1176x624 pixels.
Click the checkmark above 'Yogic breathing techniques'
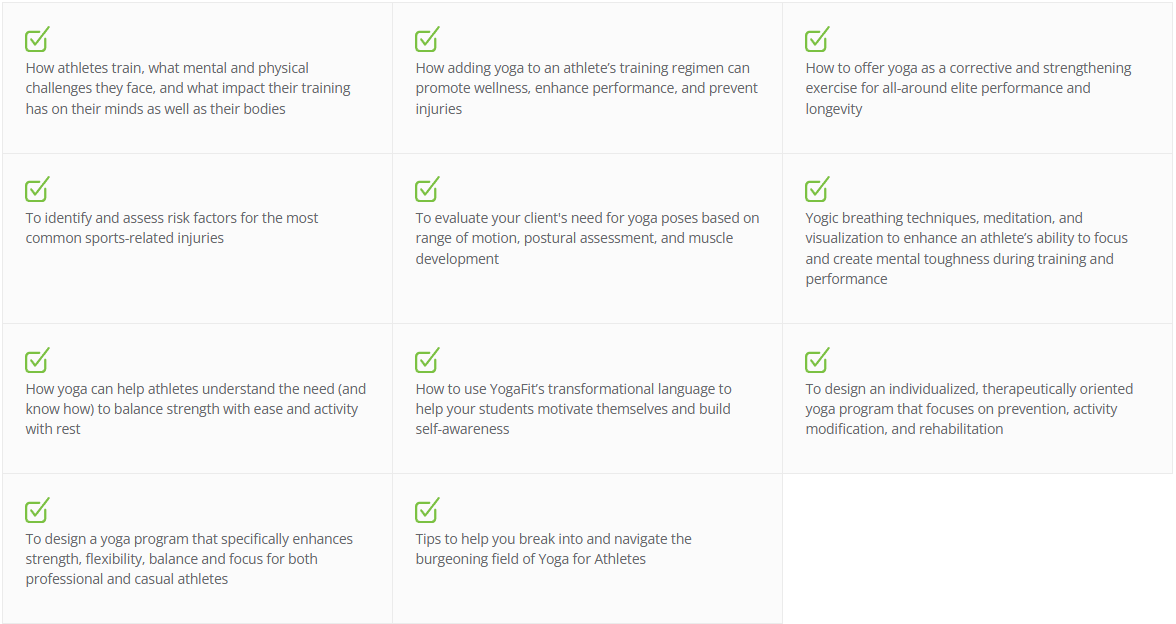coord(817,189)
